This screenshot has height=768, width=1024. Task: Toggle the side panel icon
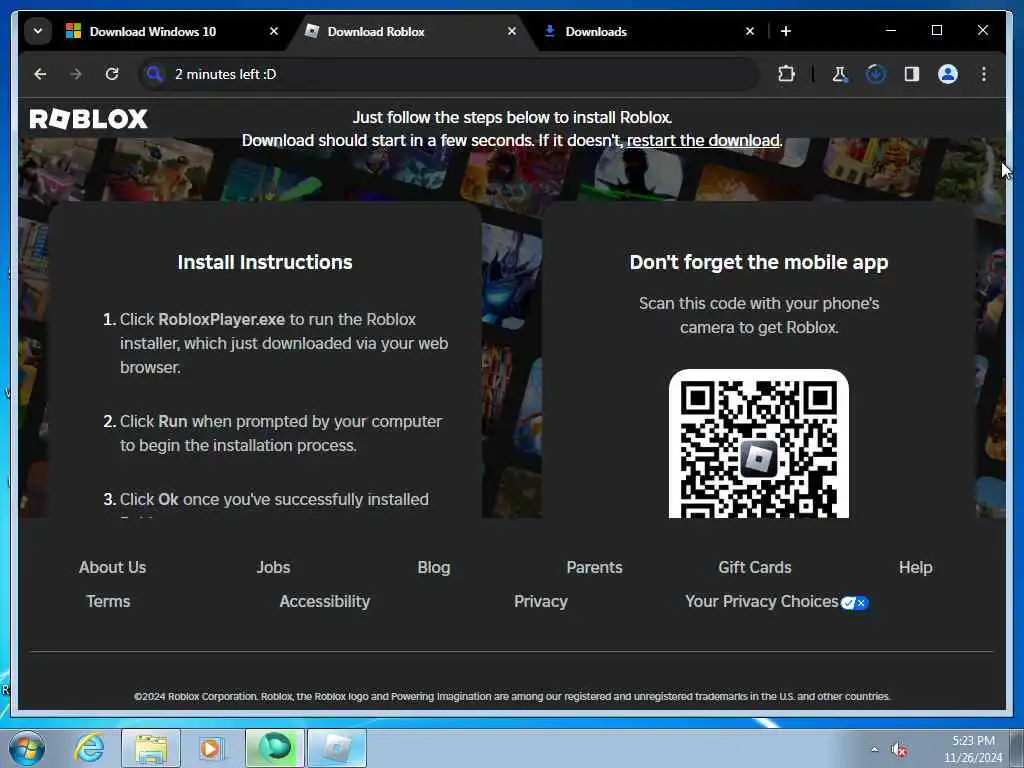click(x=912, y=74)
